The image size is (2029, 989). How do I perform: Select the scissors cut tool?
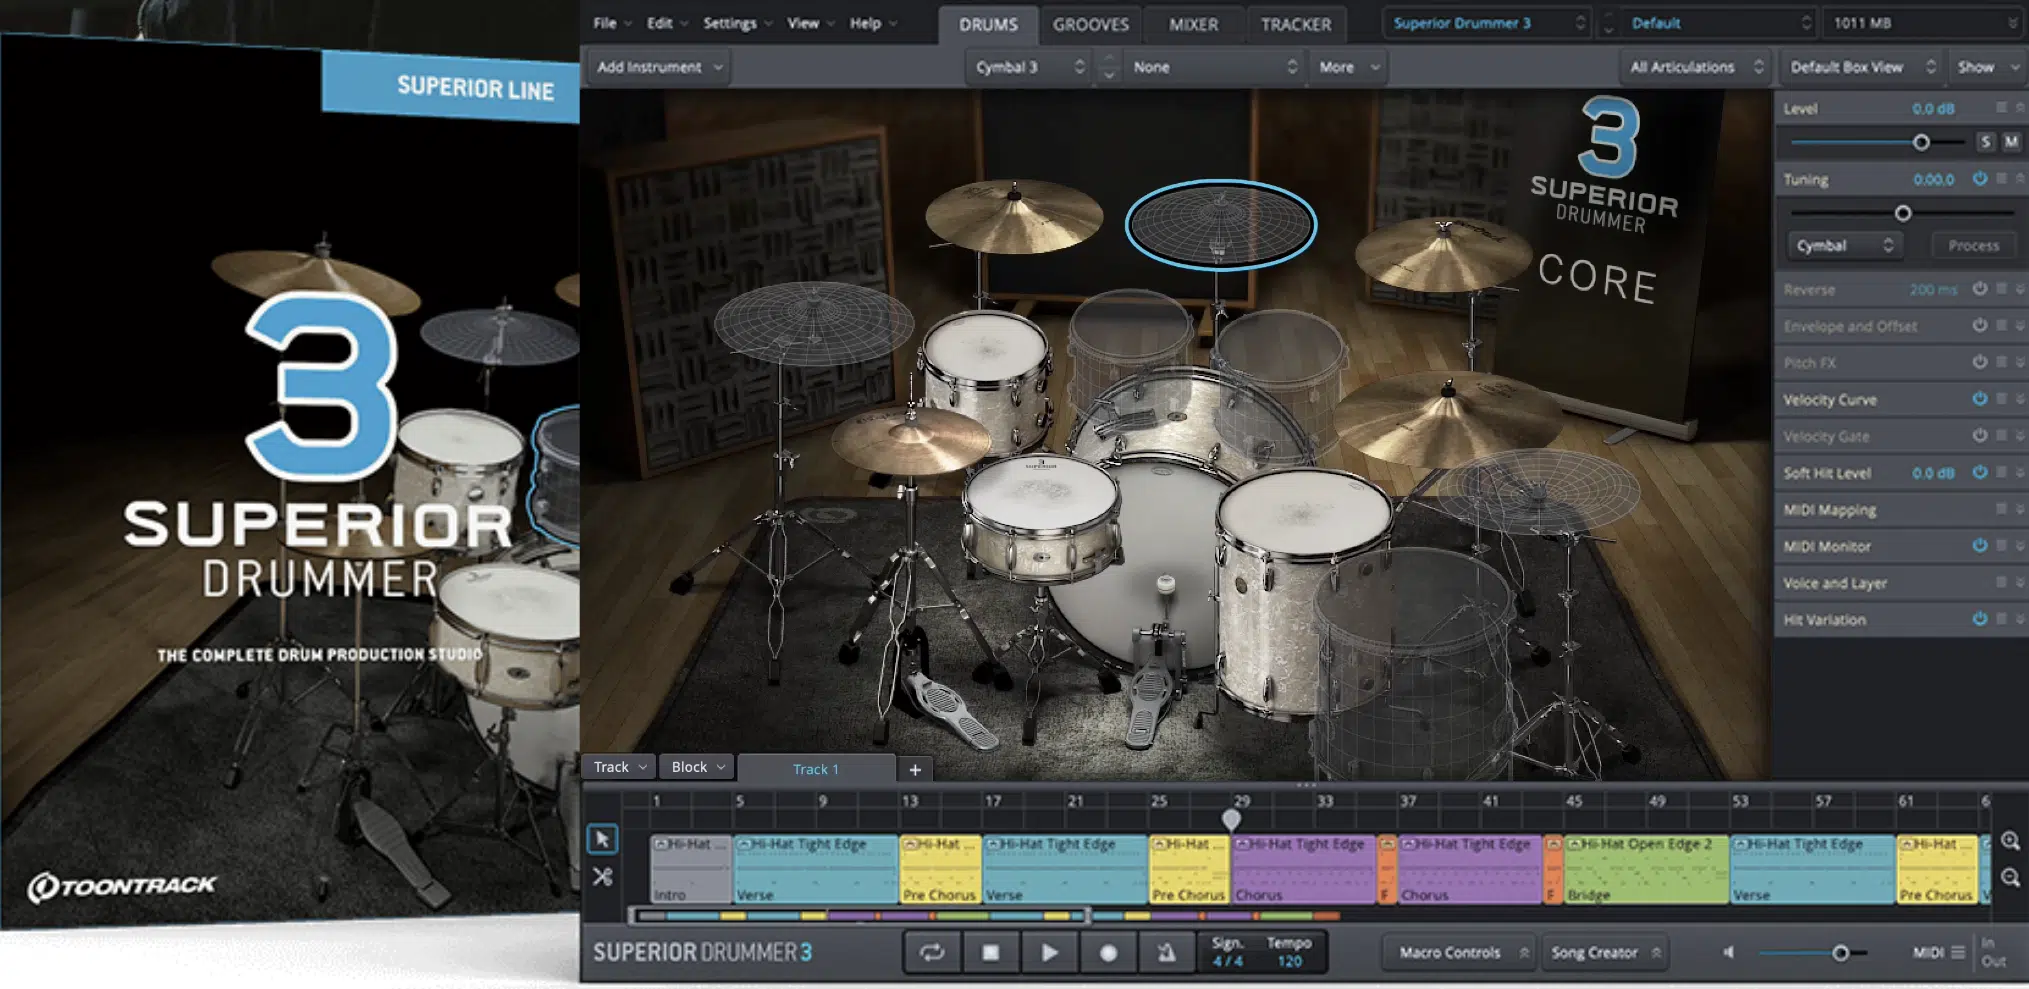602,877
